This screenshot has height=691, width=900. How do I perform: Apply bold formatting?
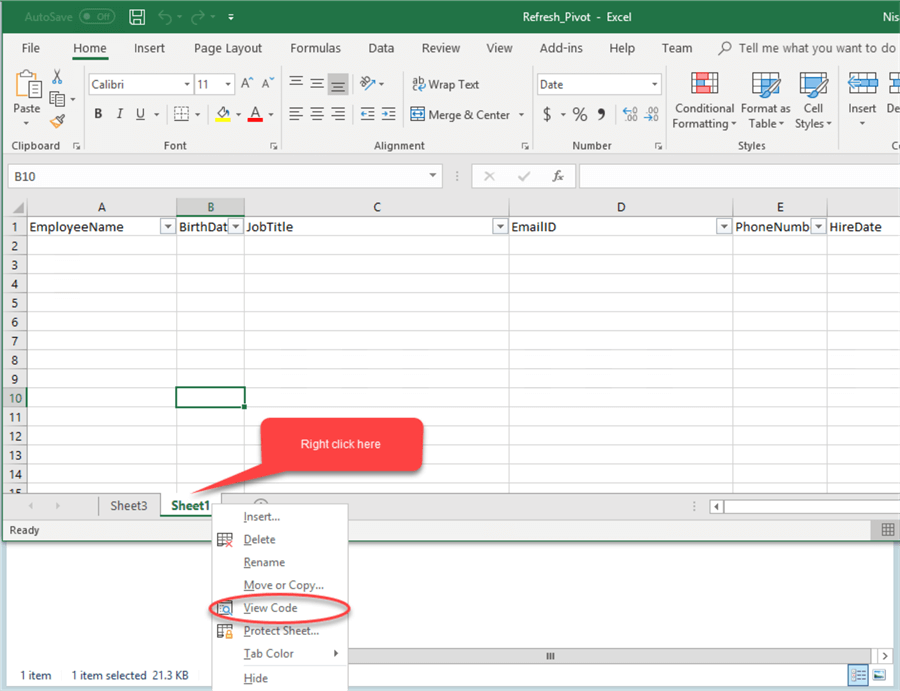tap(97, 113)
